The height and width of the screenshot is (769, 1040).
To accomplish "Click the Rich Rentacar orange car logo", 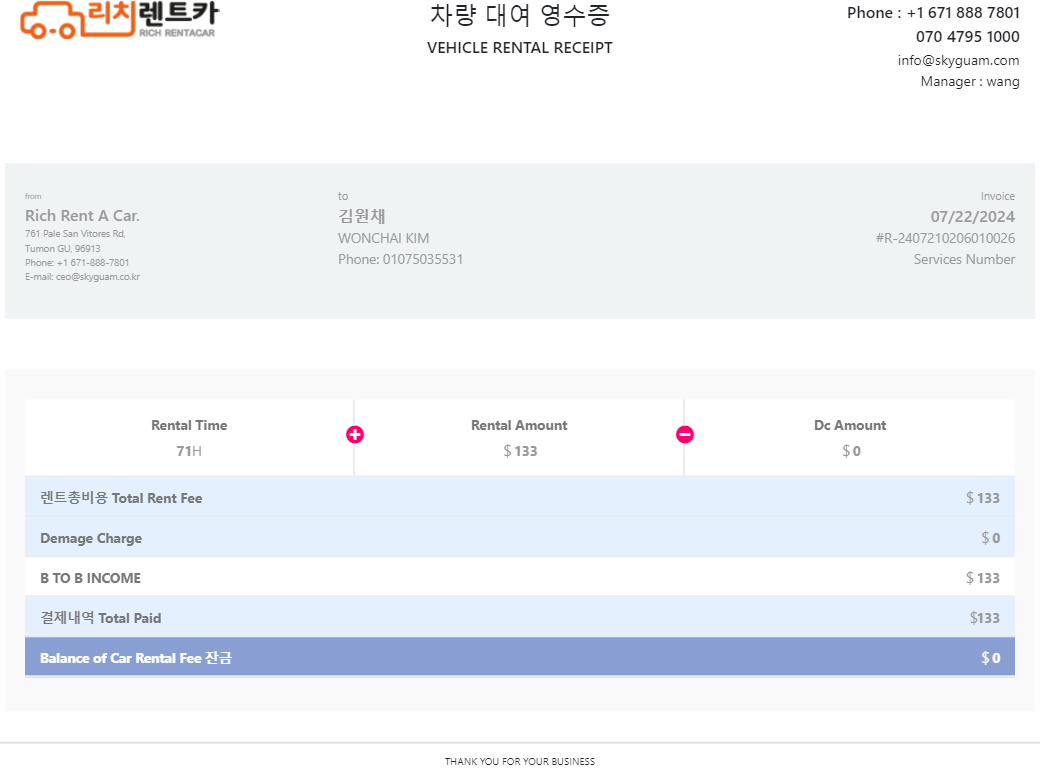I will point(119,20).
